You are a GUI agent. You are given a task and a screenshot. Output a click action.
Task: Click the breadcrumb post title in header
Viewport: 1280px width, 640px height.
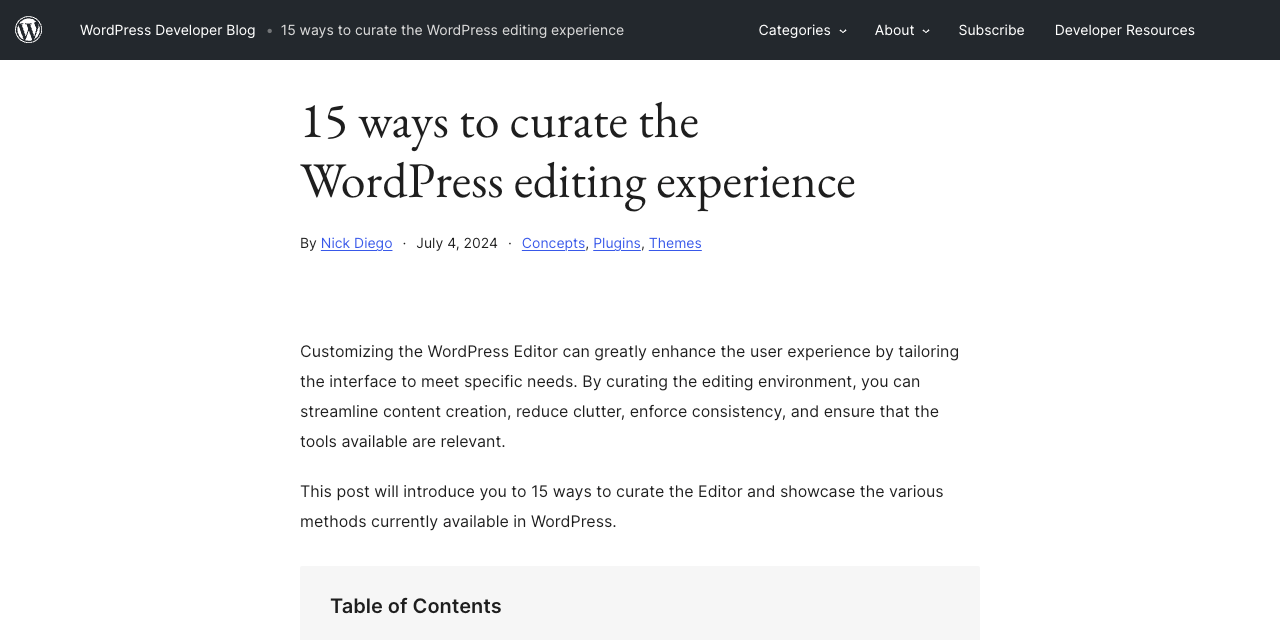452,30
